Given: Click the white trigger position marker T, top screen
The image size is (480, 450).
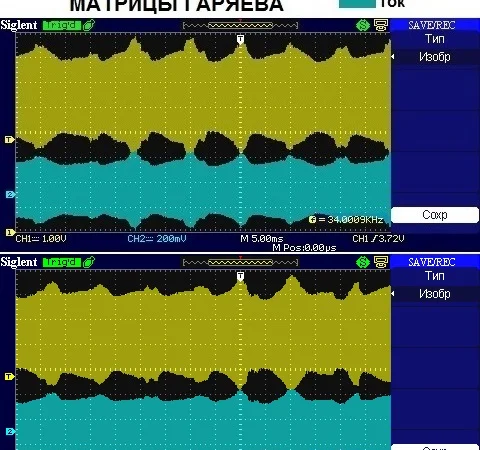Looking at the screenshot, I should [240, 40].
